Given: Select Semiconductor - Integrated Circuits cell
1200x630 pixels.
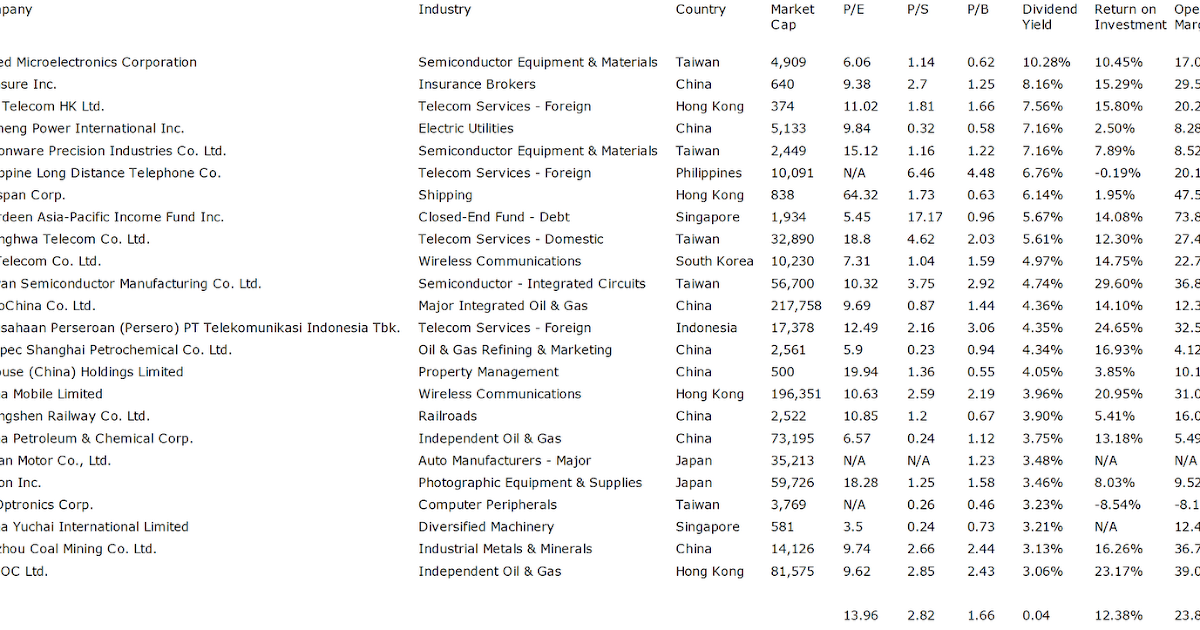Looking at the screenshot, I should (532, 283).
